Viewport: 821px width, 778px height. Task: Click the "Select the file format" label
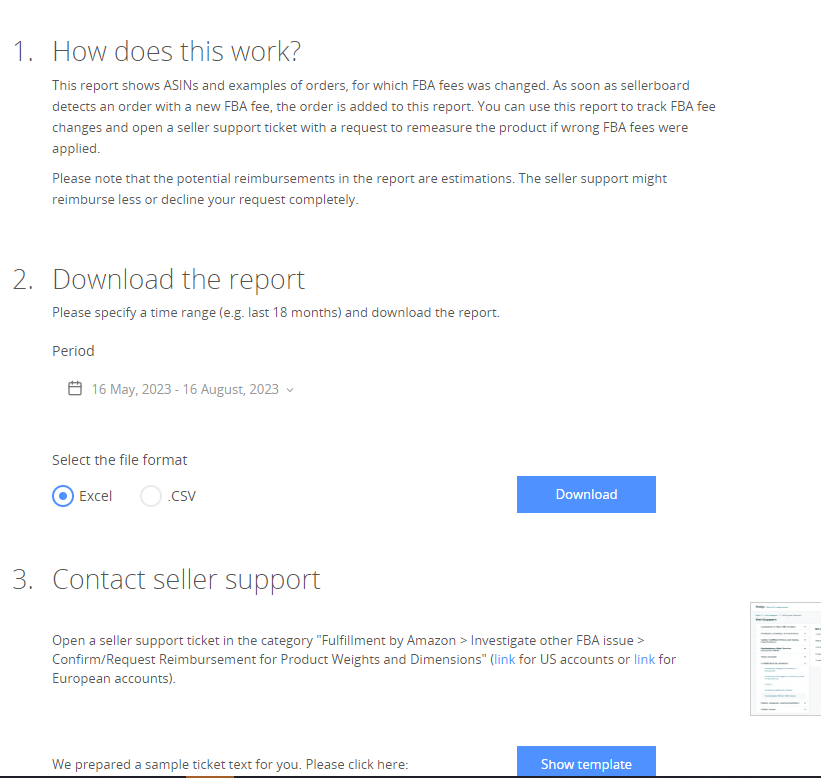click(120, 461)
